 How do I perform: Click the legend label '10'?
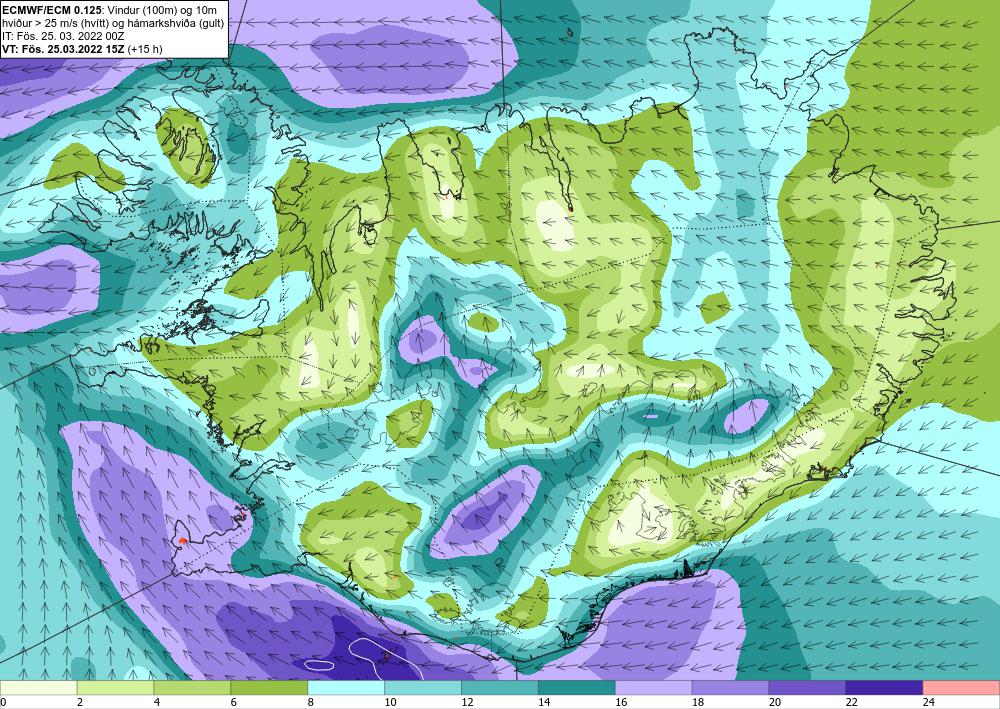(x=390, y=702)
